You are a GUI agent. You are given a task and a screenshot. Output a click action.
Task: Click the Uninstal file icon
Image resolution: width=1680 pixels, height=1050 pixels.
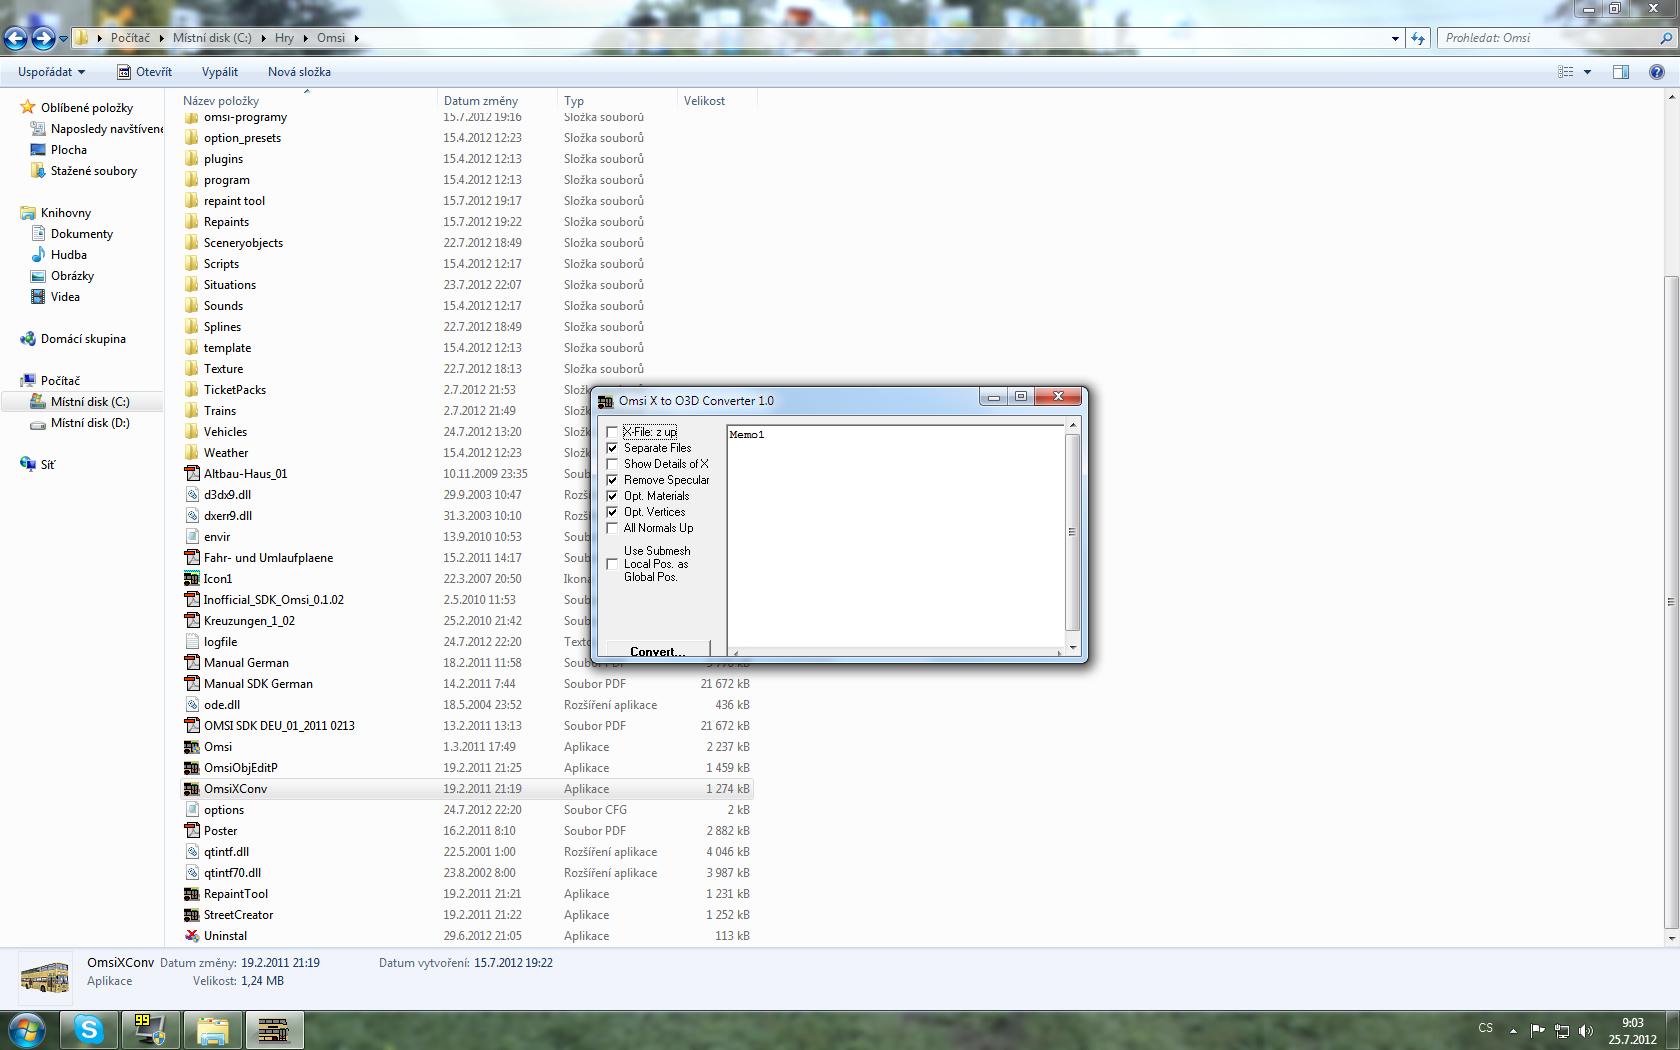(x=192, y=936)
